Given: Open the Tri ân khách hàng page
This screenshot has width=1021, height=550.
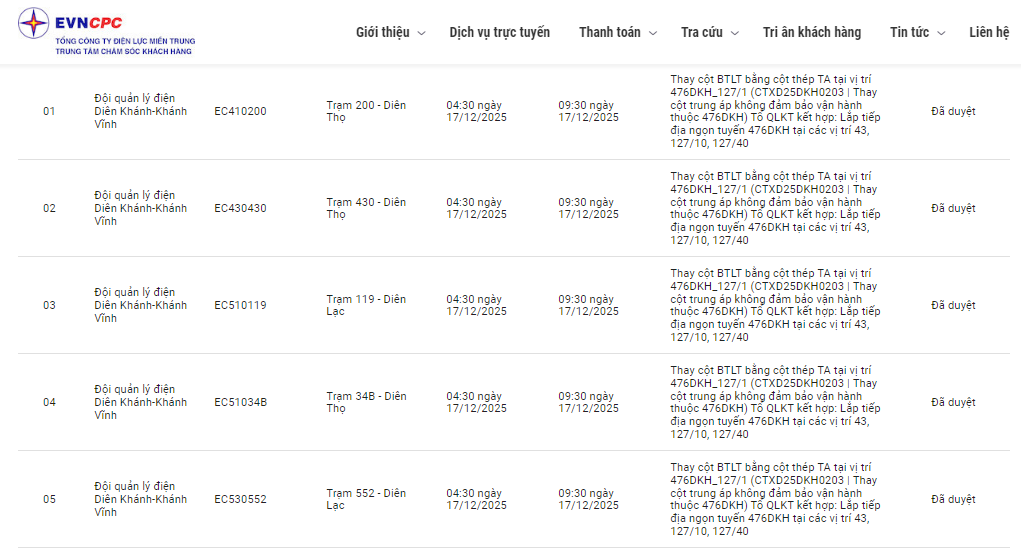Looking at the screenshot, I should [811, 32].
